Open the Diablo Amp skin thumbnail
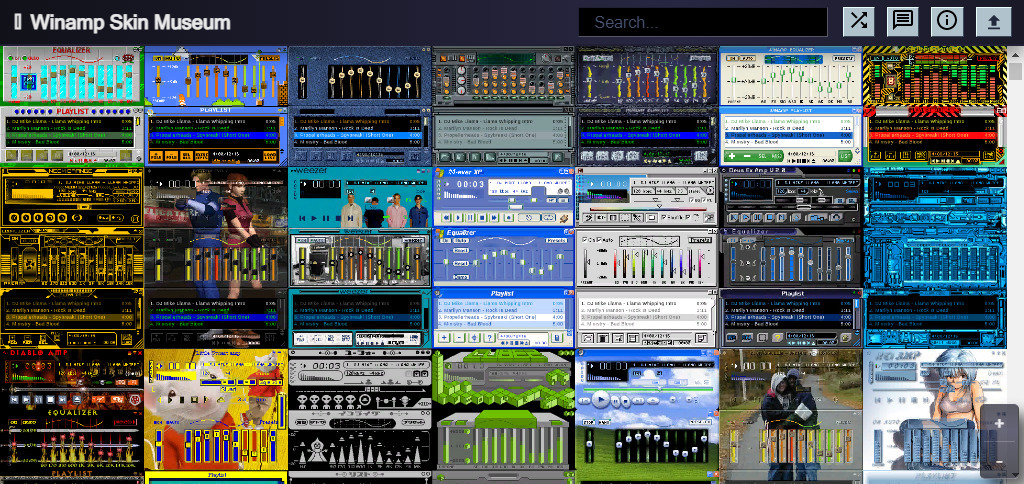This screenshot has height=484, width=1024. click(x=72, y=416)
